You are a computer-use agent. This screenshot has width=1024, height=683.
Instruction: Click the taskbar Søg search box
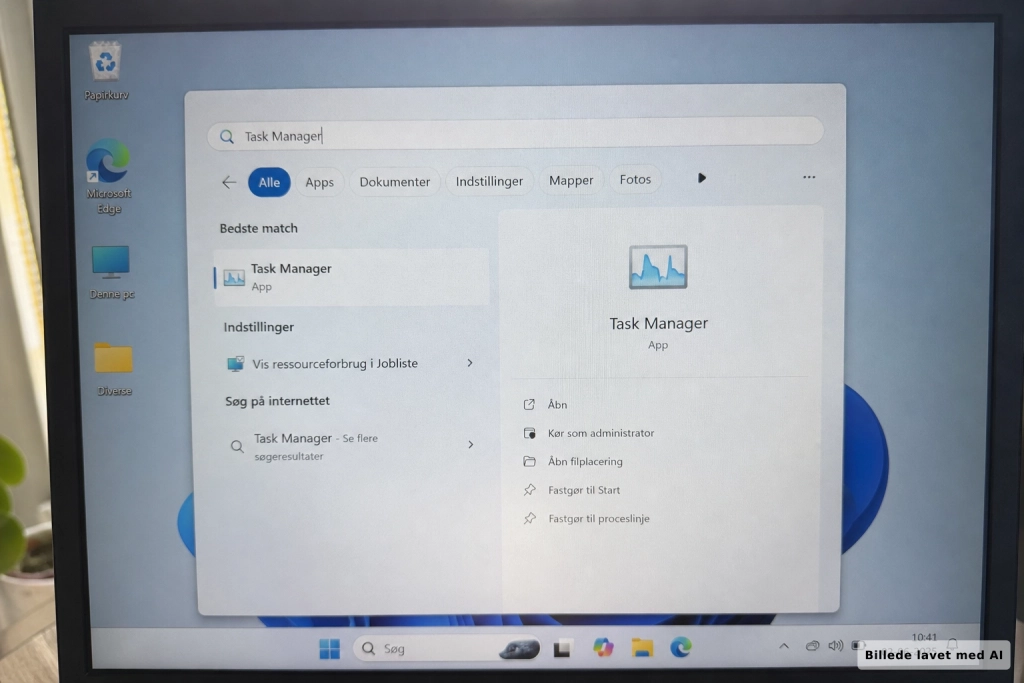click(x=447, y=648)
